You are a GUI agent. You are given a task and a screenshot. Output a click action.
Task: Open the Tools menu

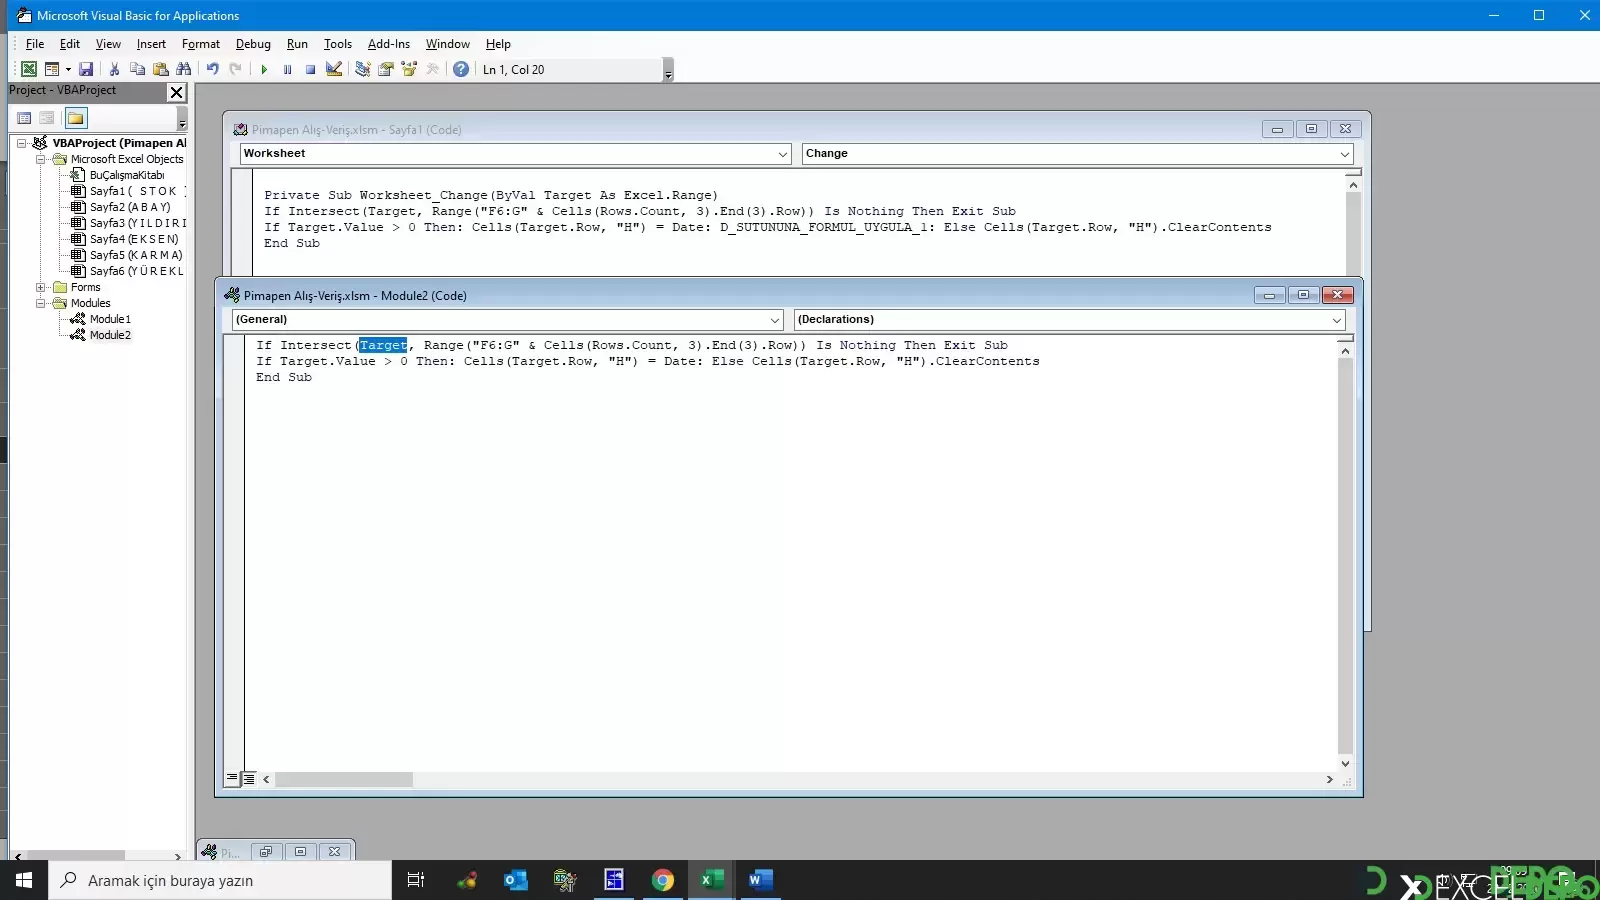(x=338, y=44)
